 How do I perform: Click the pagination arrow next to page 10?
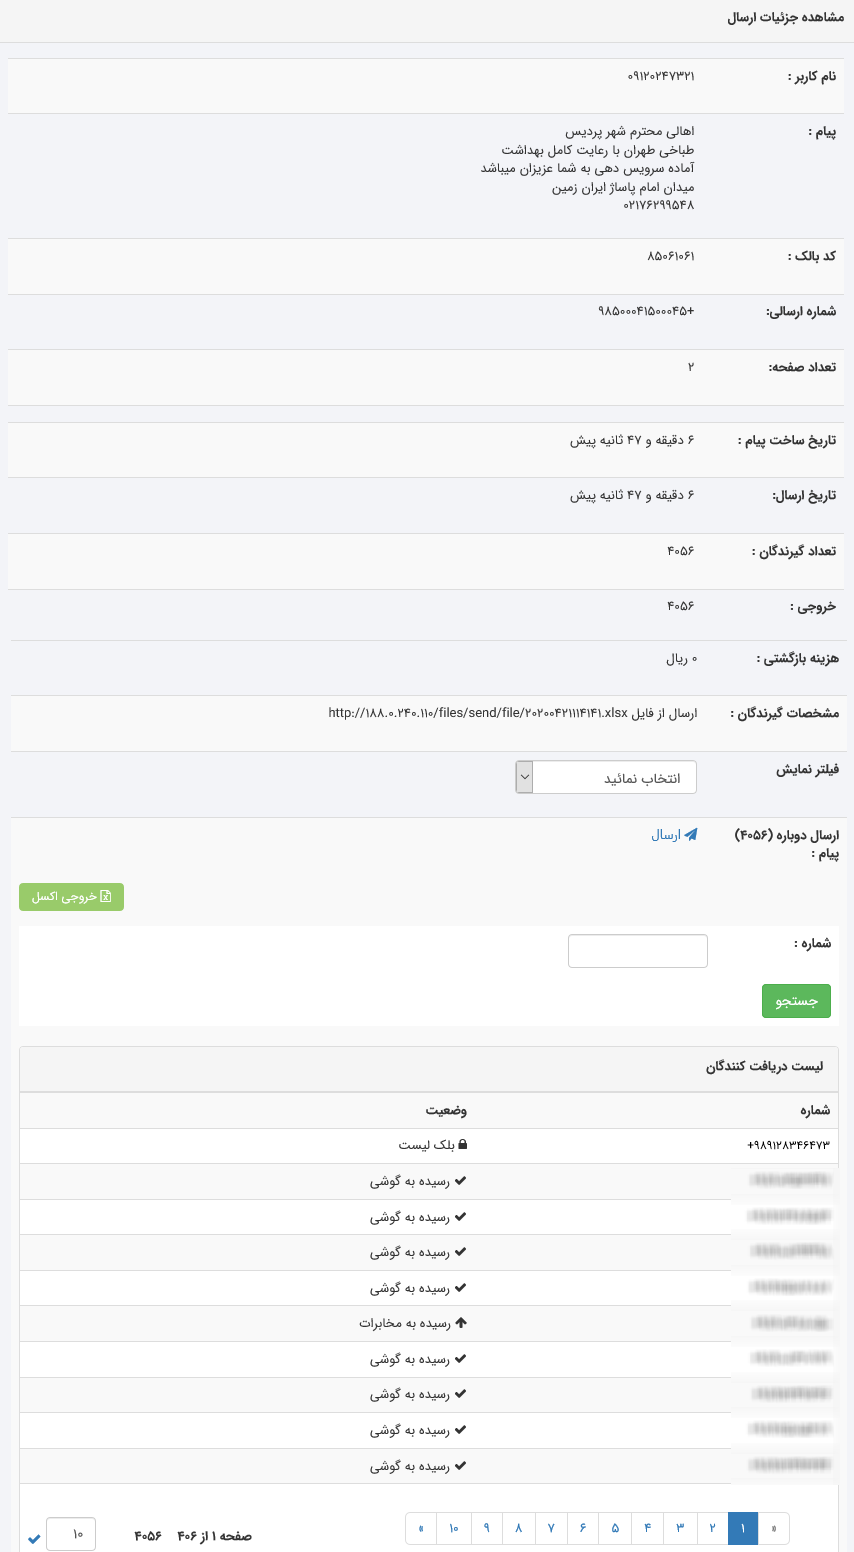(421, 1528)
